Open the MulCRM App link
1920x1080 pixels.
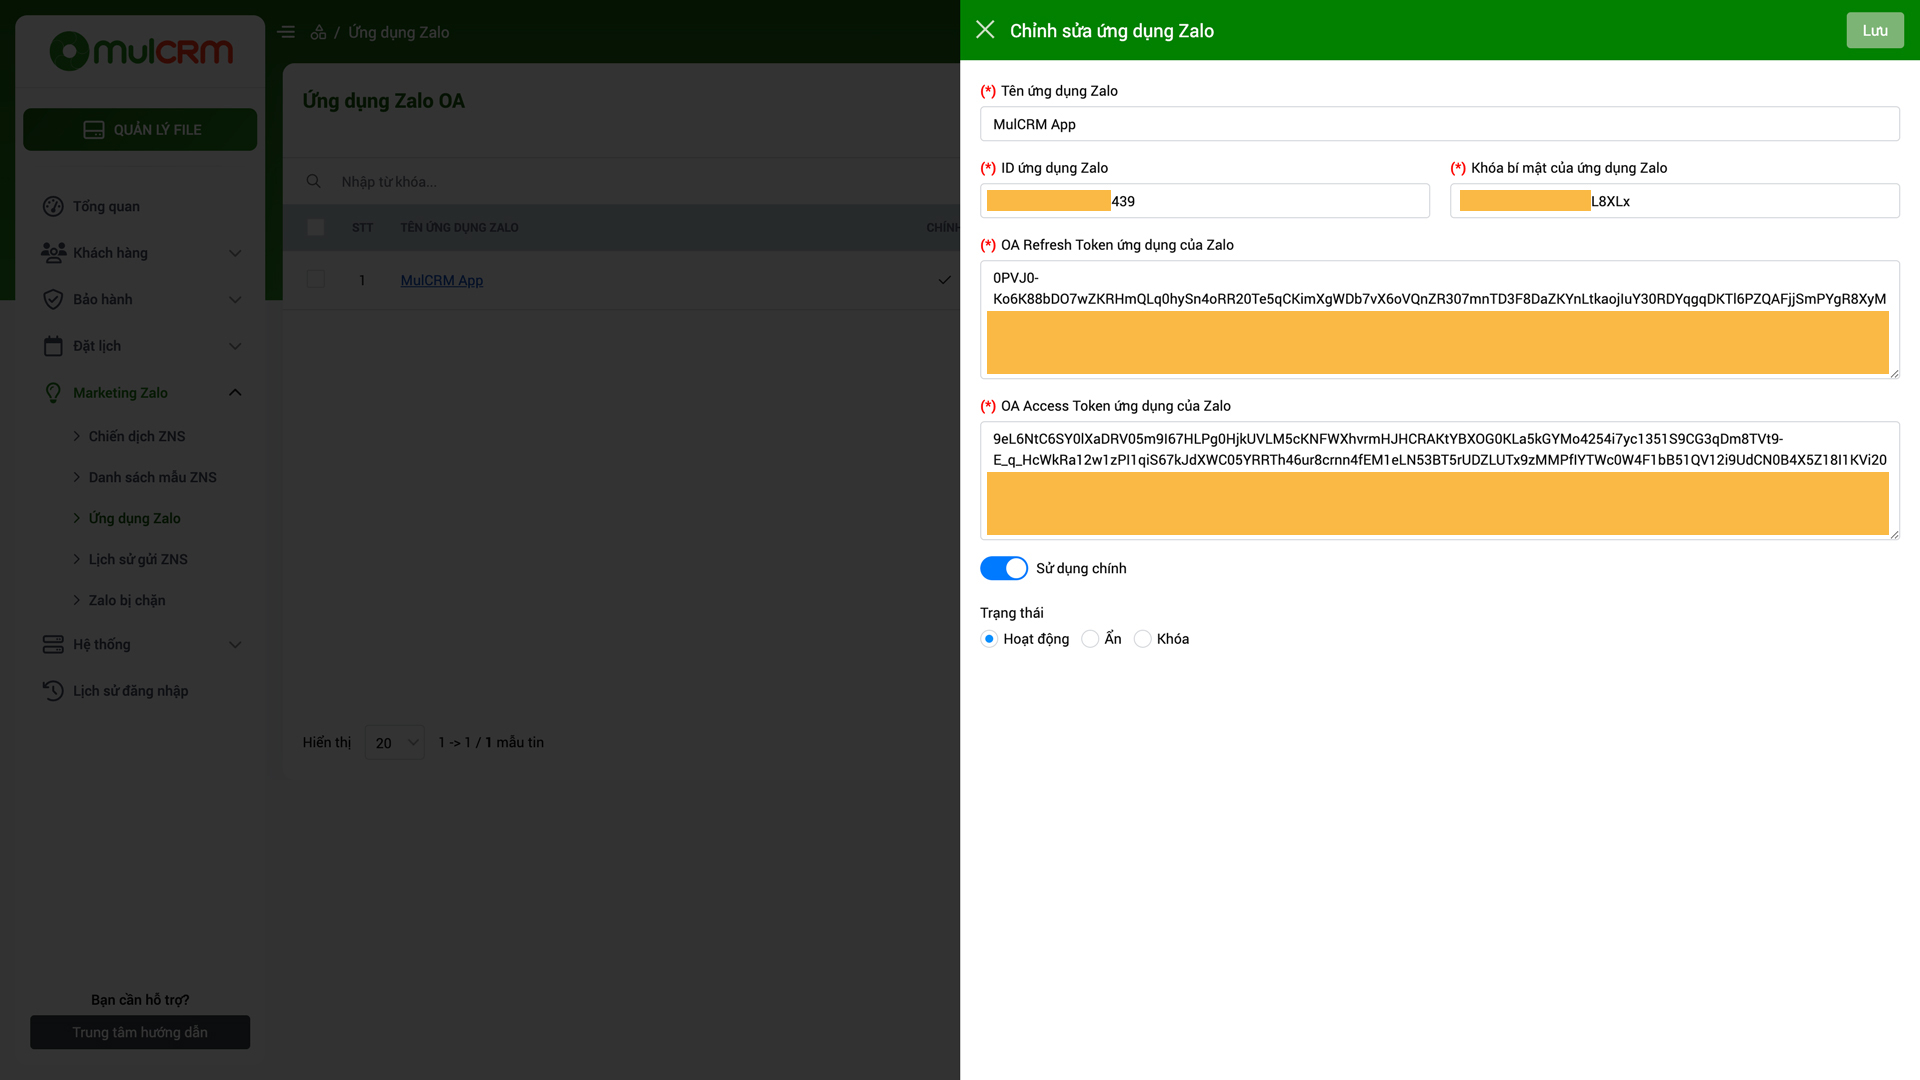pos(441,280)
